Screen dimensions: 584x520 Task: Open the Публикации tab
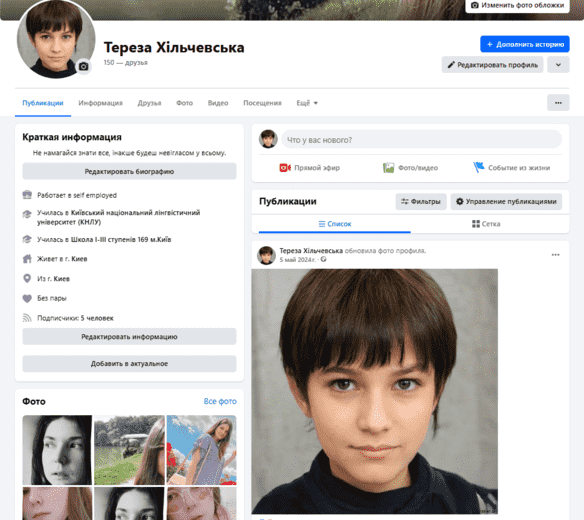43,103
